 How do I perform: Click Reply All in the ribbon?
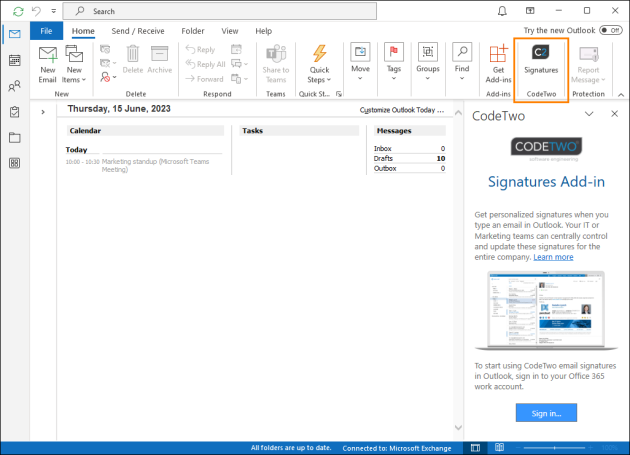[205, 64]
